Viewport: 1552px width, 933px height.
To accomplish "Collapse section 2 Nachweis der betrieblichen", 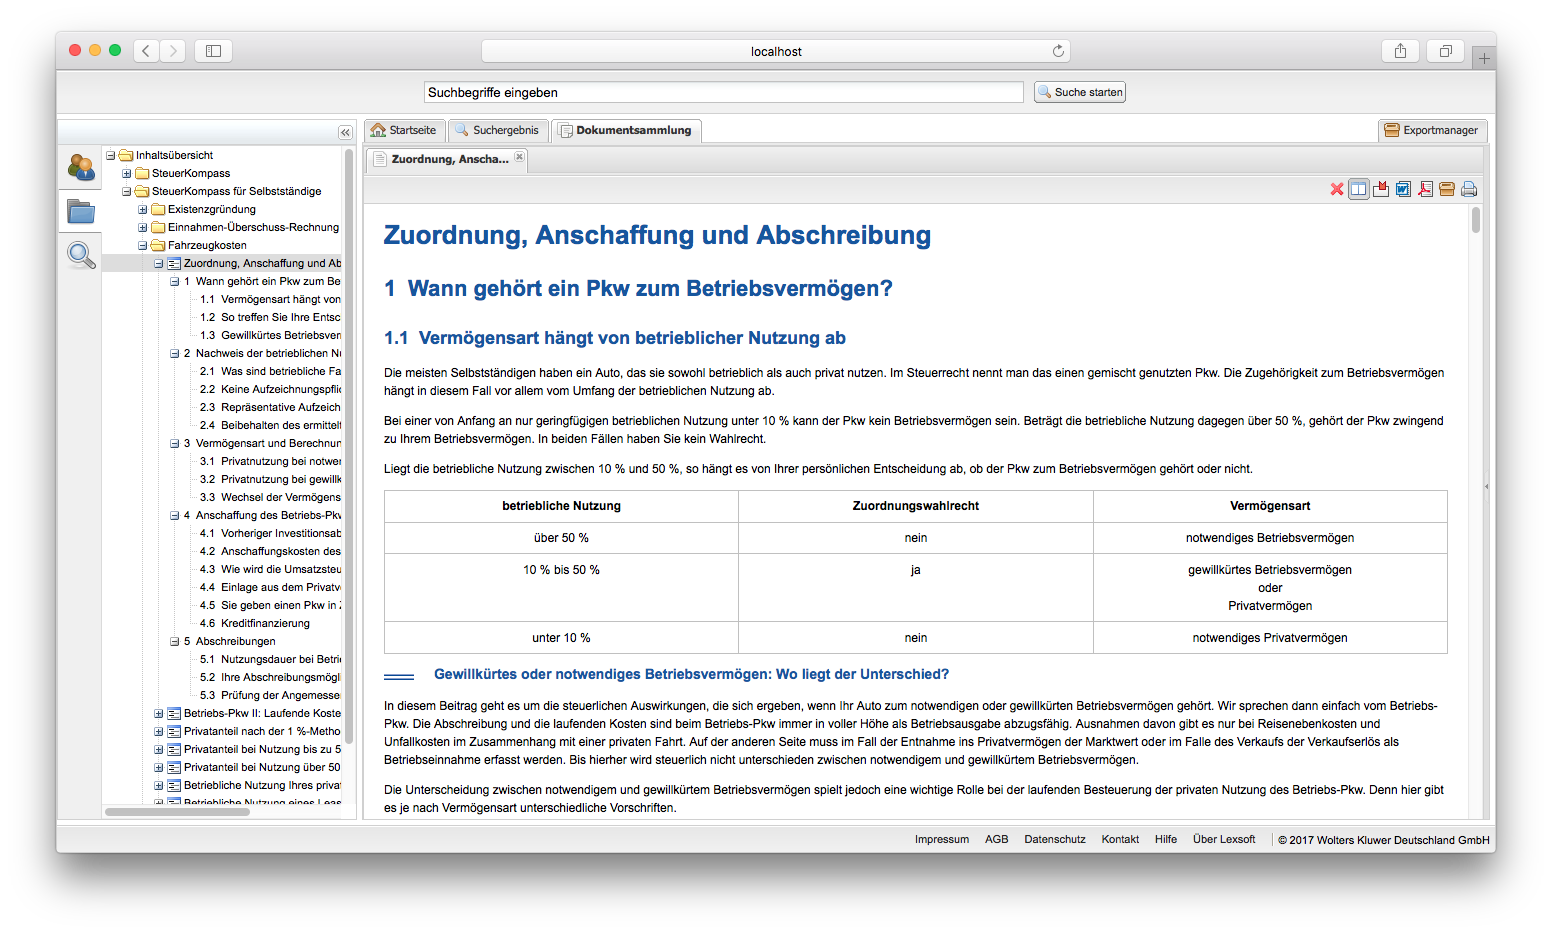I will click(x=175, y=353).
